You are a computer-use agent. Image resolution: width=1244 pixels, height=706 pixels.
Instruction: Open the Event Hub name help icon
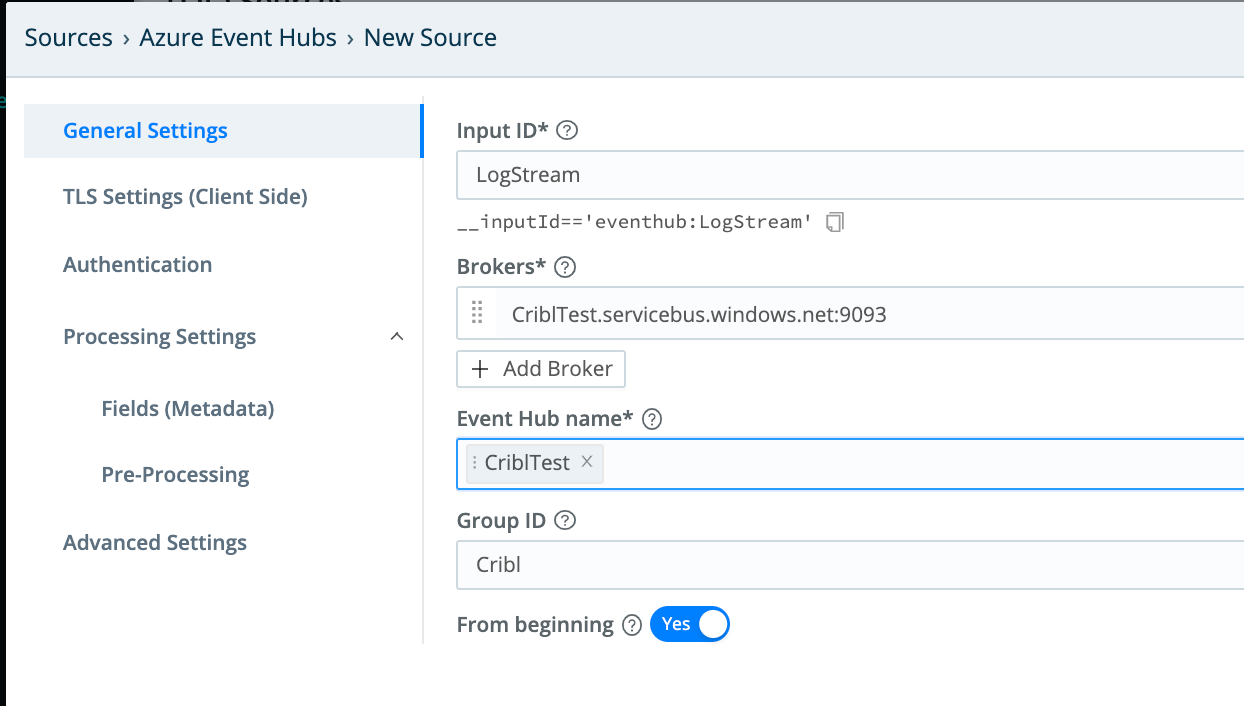click(x=652, y=419)
